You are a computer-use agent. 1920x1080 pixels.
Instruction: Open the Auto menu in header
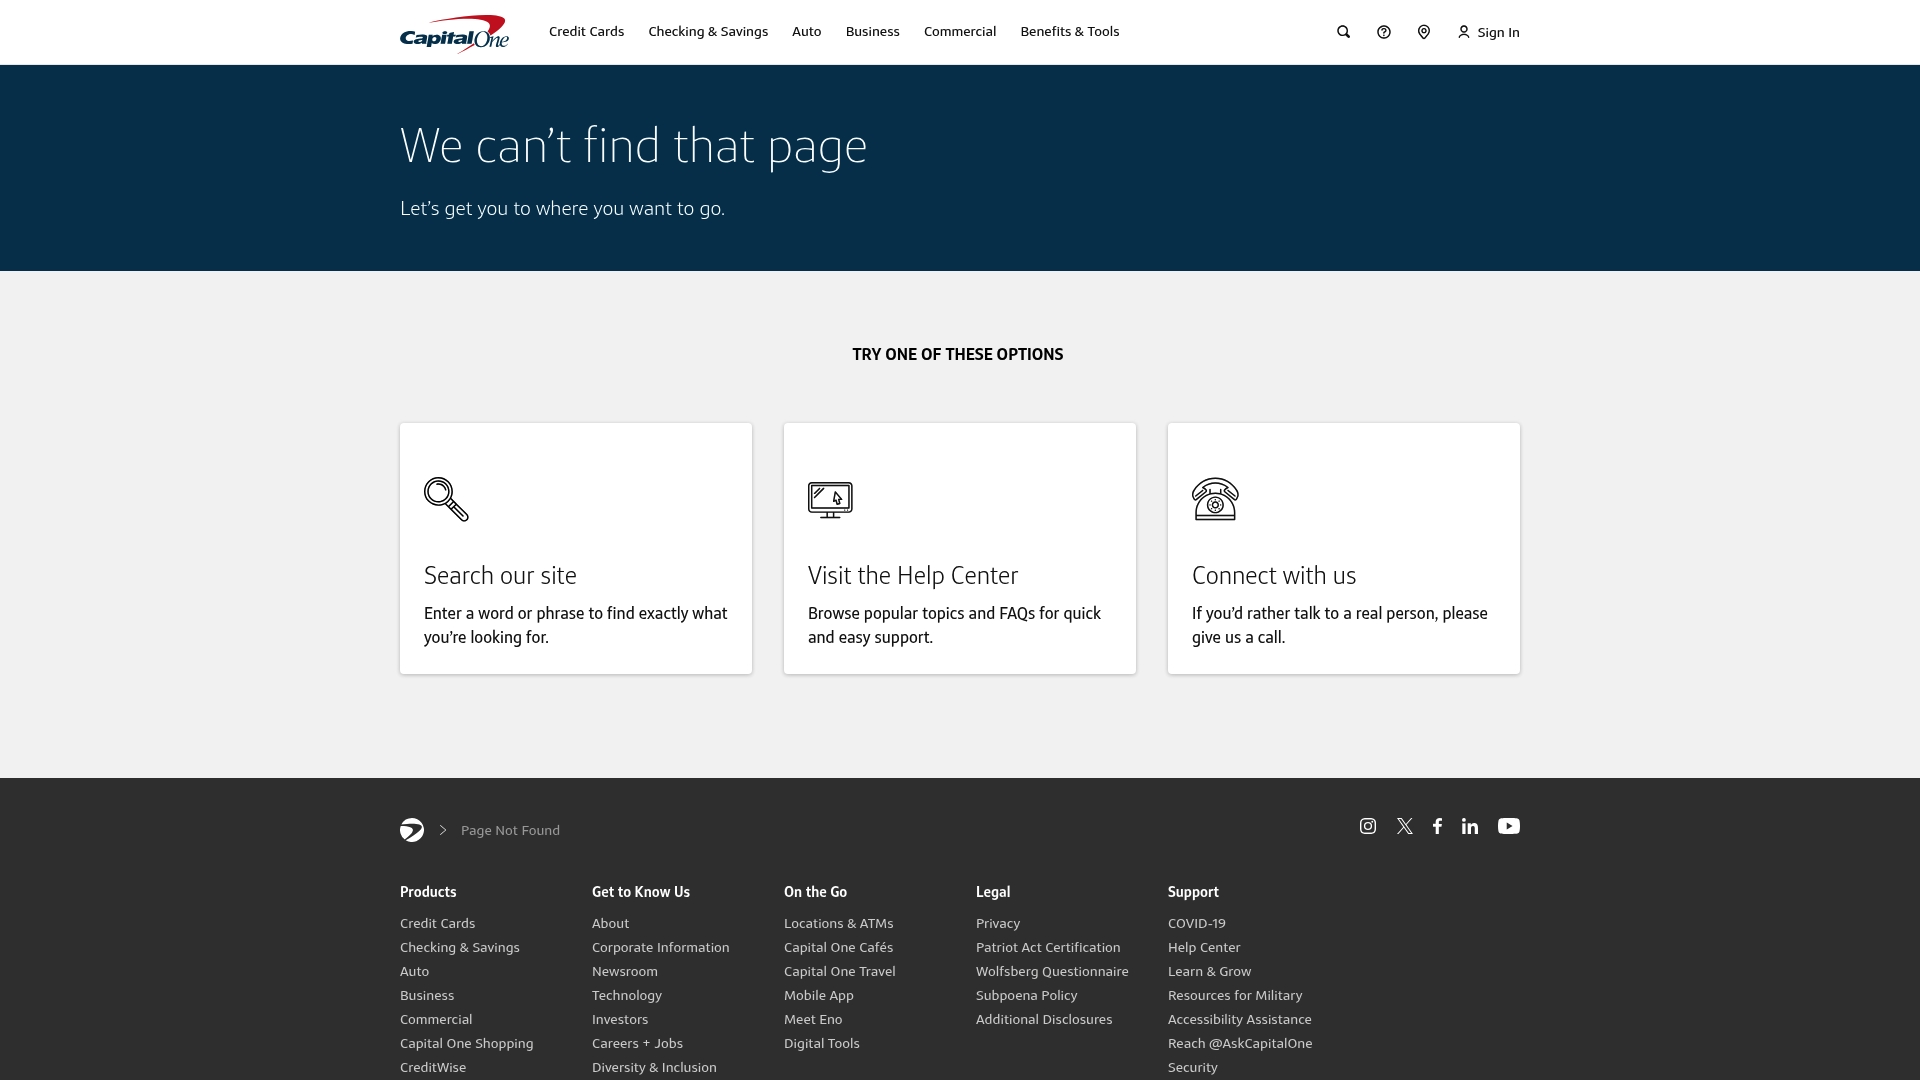[806, 32]
